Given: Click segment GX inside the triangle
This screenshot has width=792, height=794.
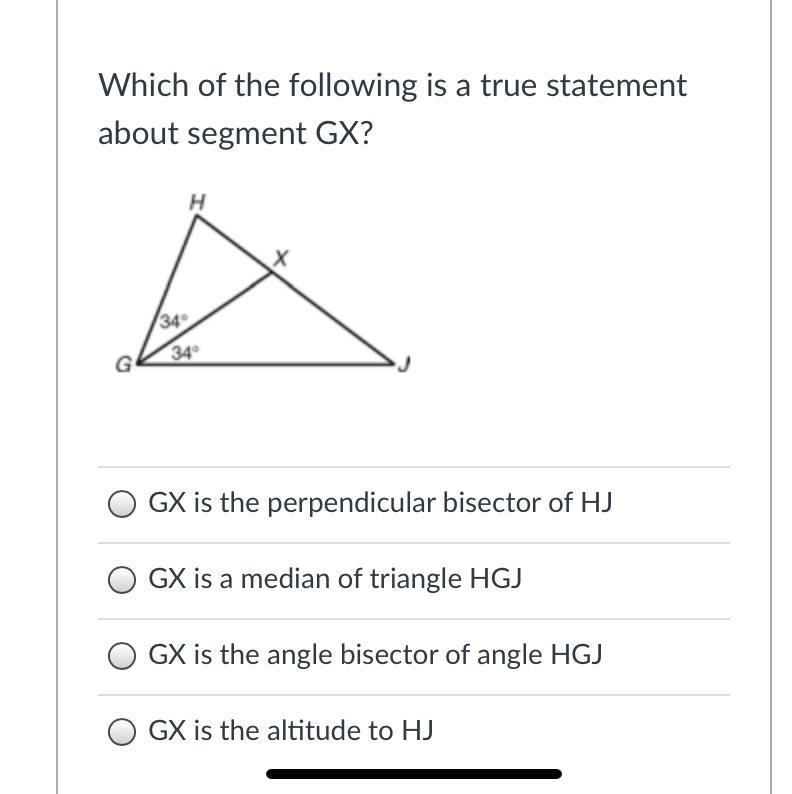Looking at the screenshot, I should (x=205, y=319).
